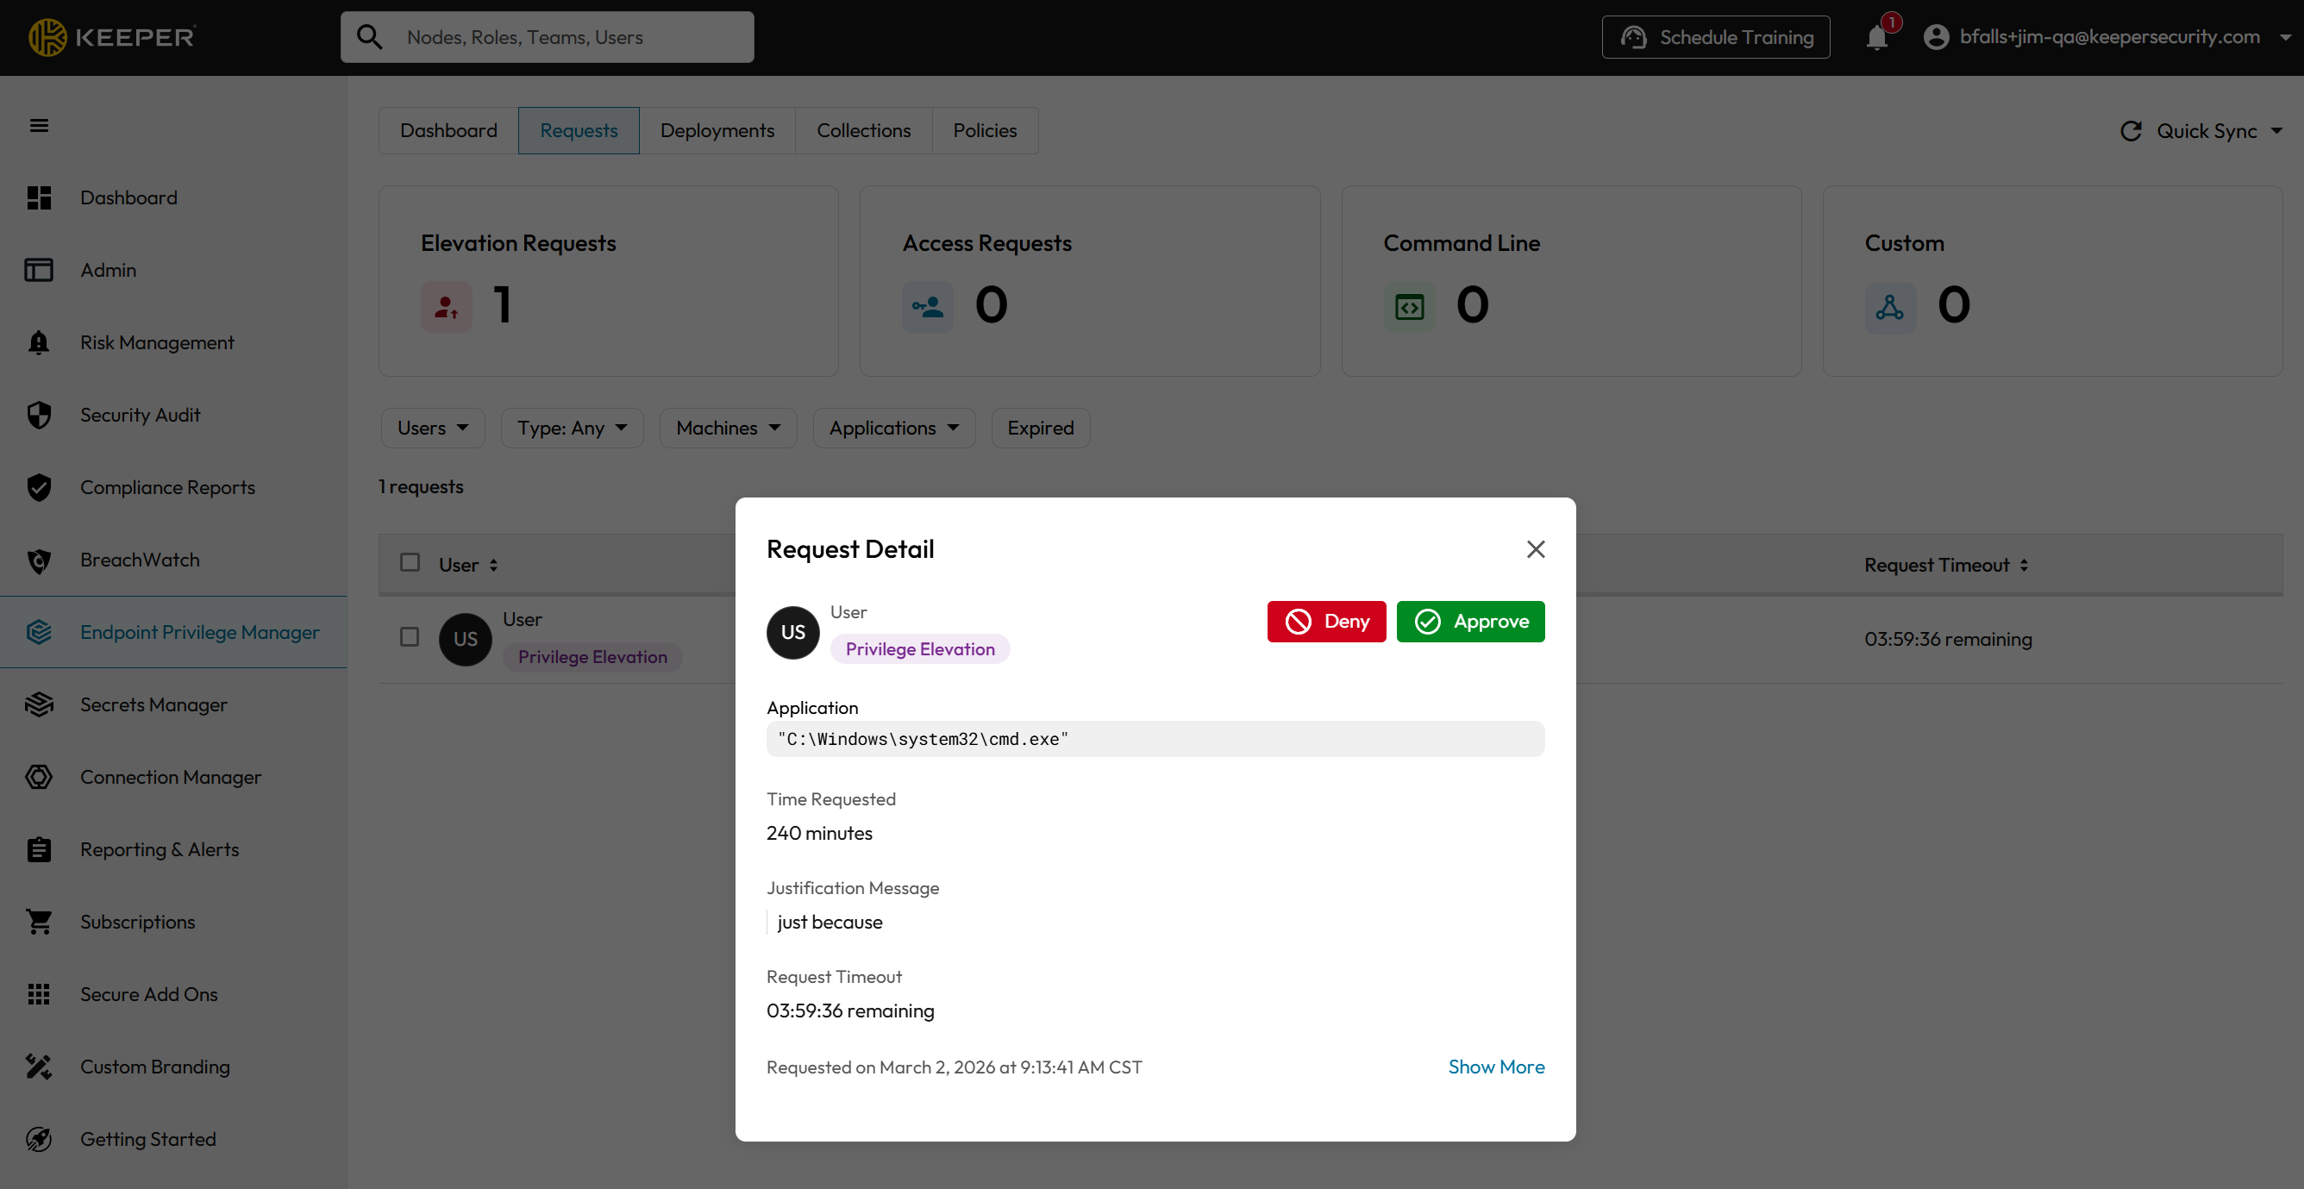This screenshot has height=1189, width=2304.
Task: Click the Reporting & Alerts clipboard icon
Action: pos(39,850)
